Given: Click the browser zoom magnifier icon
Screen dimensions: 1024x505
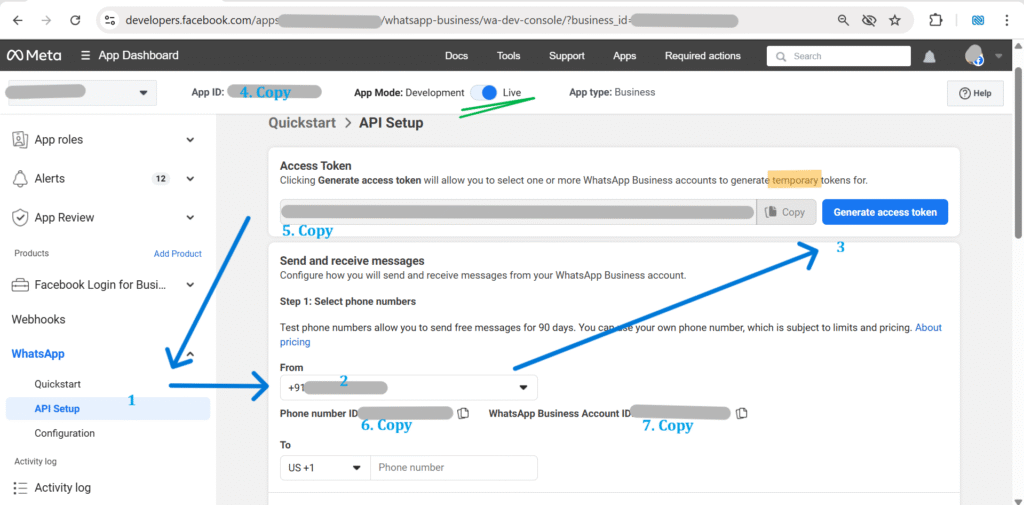Looking at the screenshot, I should click(843, 20).
